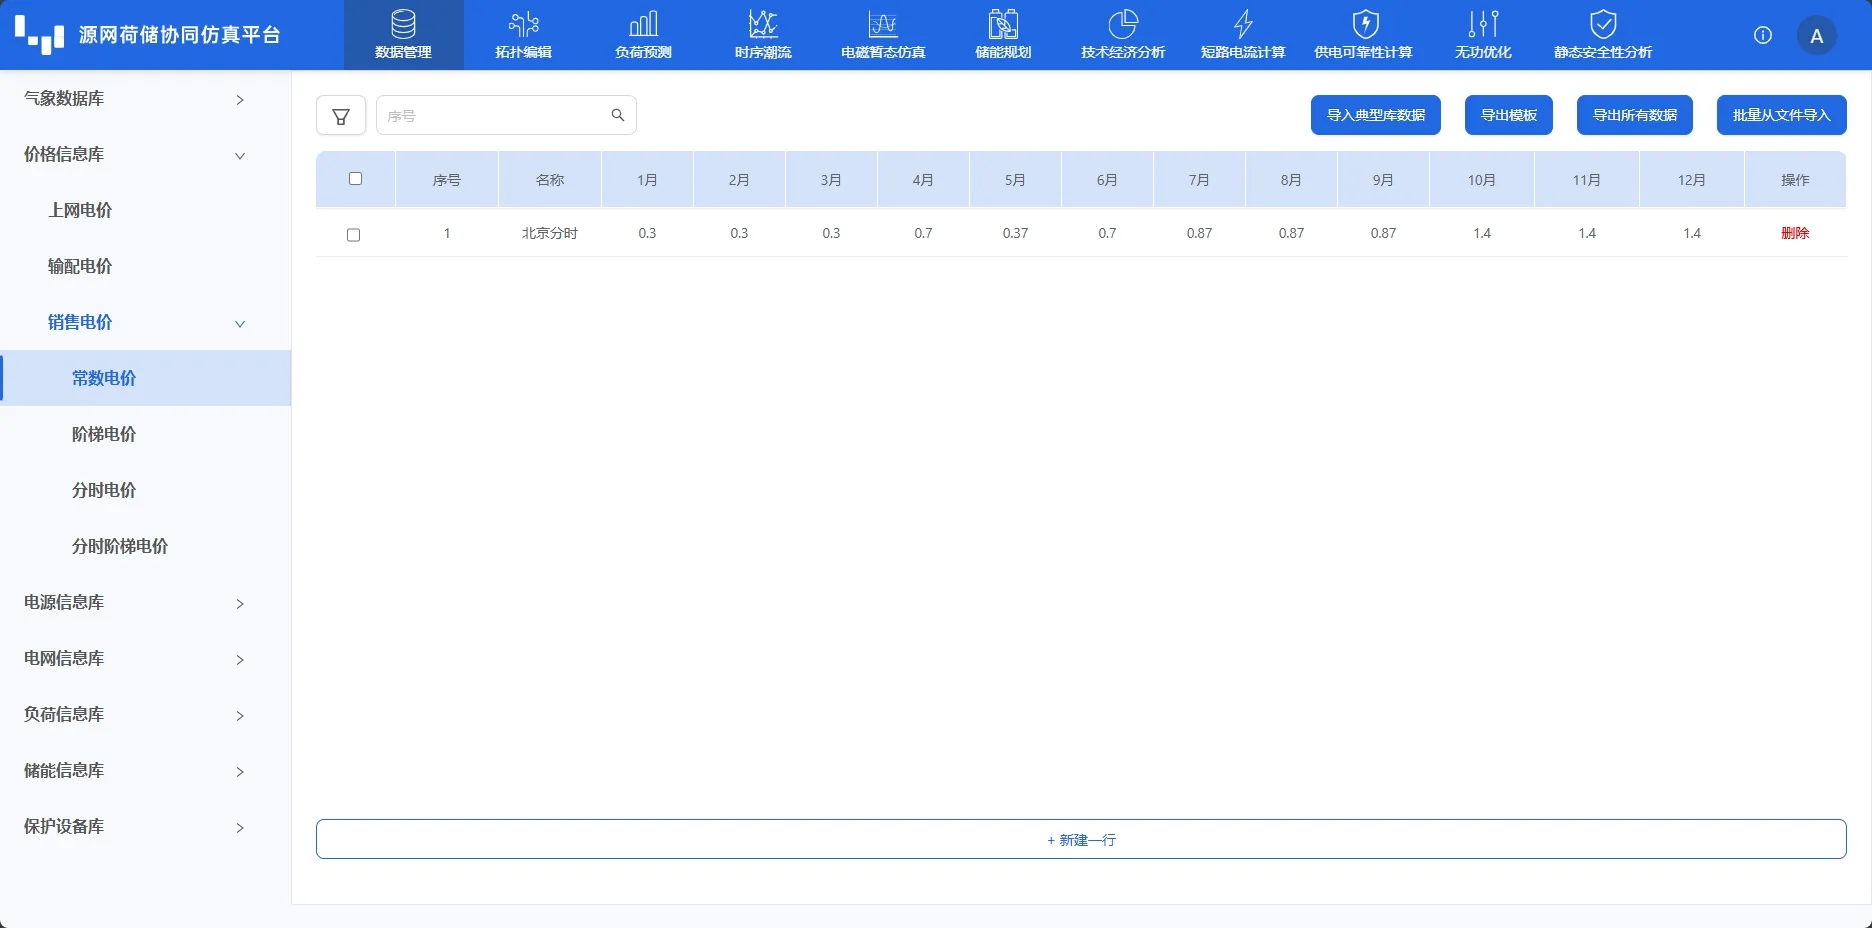Click the 4月 value 0.7 cell
The width and height of the screenshot is (1872, 928).
(923, 233)
